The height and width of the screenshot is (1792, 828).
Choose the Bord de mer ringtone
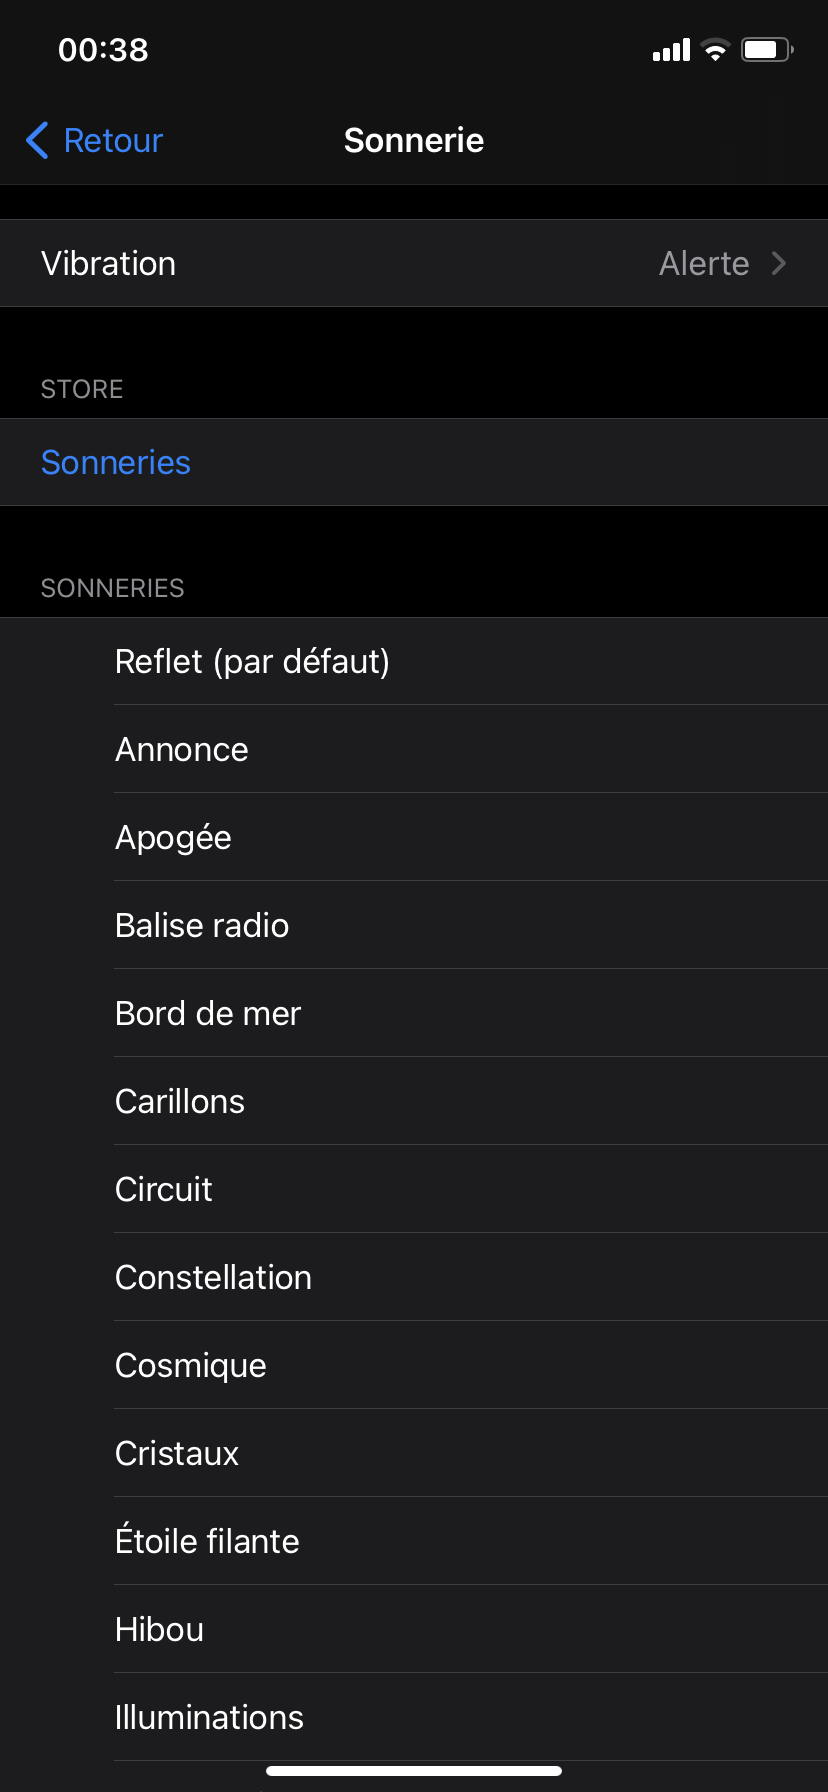click(208, 1014)
